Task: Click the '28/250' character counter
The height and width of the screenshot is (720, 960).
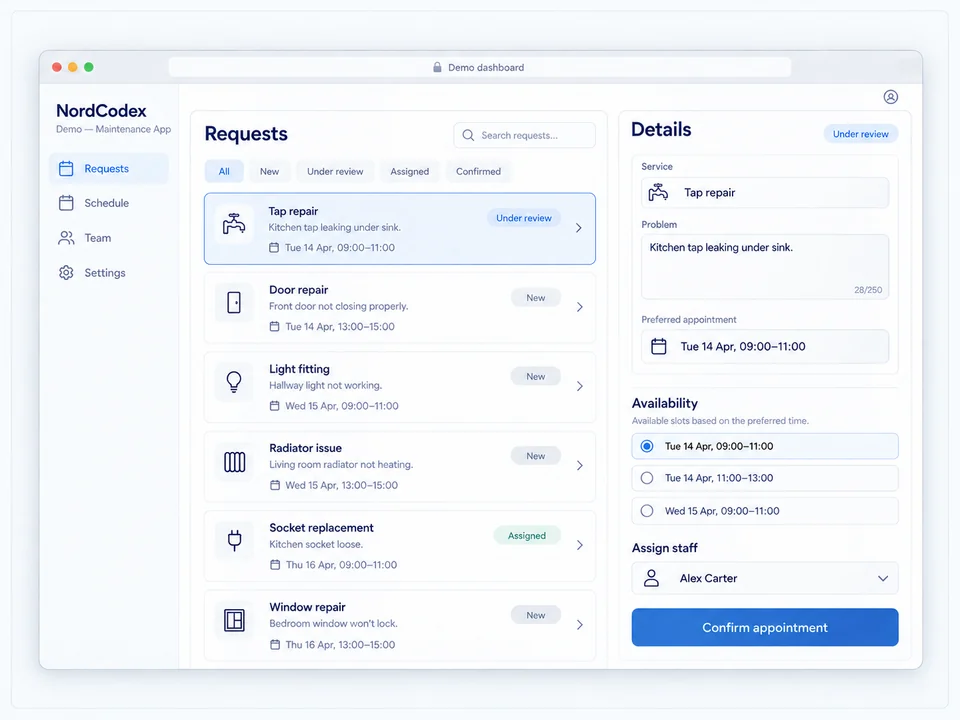Action: pos(868,290)
